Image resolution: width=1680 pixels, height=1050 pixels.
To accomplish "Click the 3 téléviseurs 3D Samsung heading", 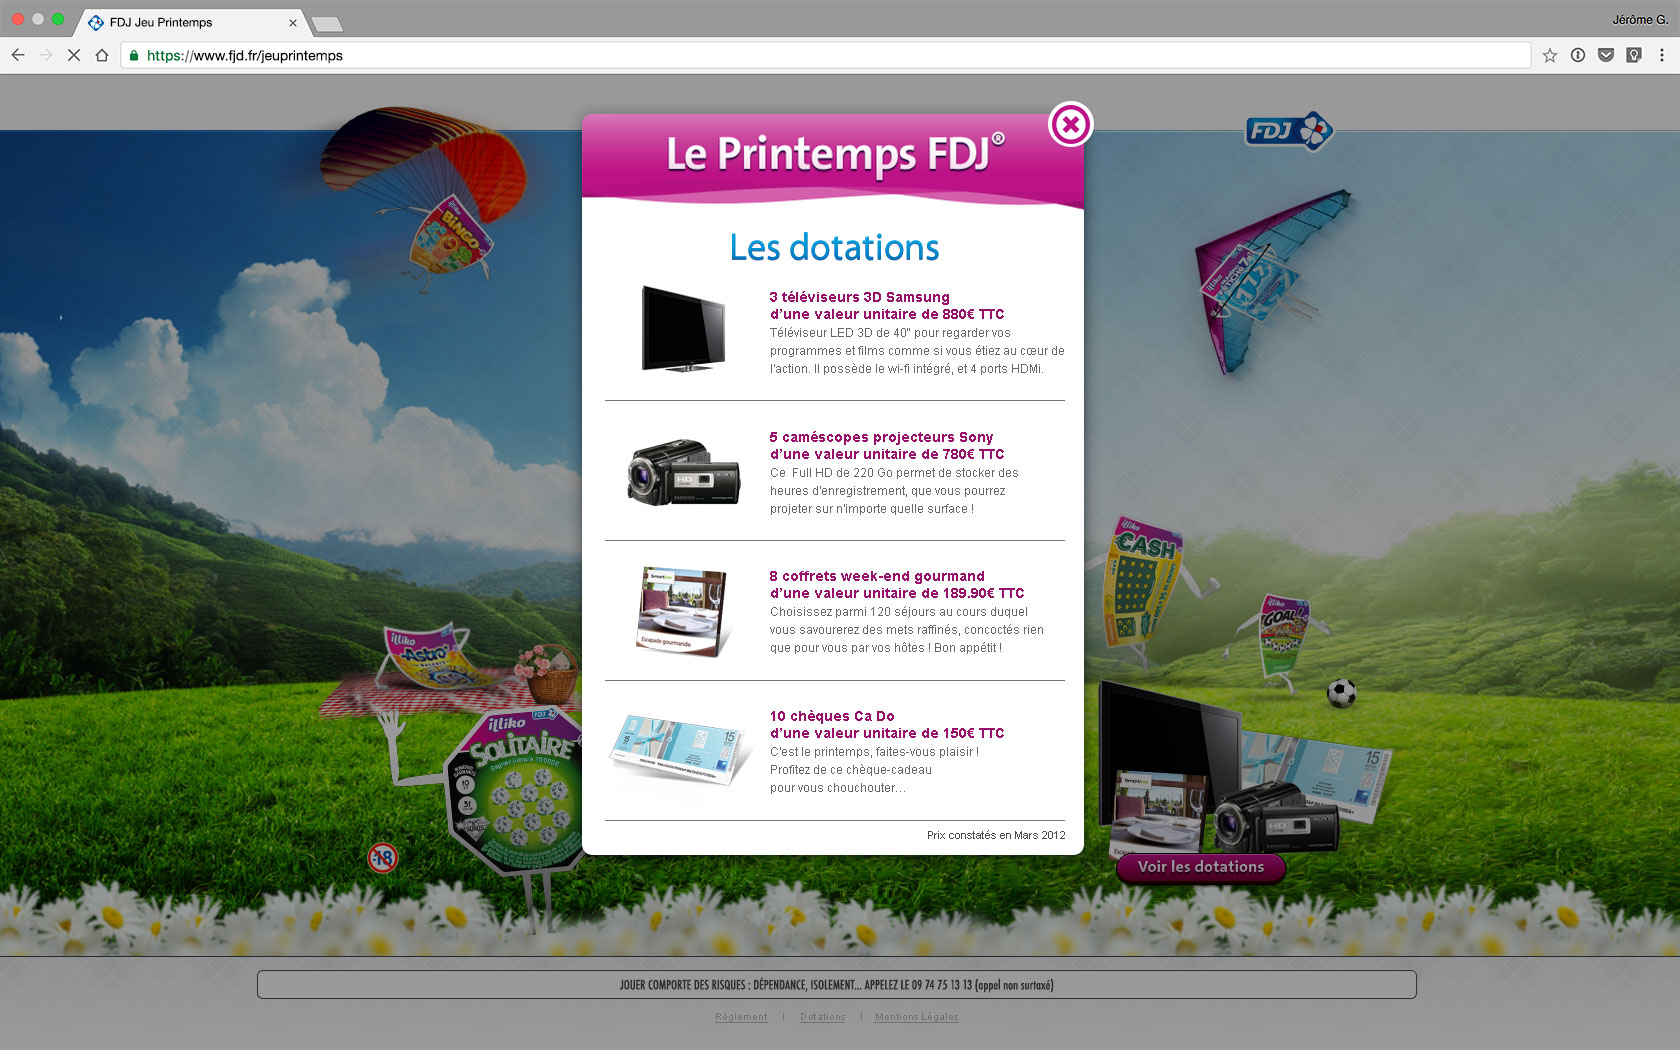I will 887,305.
